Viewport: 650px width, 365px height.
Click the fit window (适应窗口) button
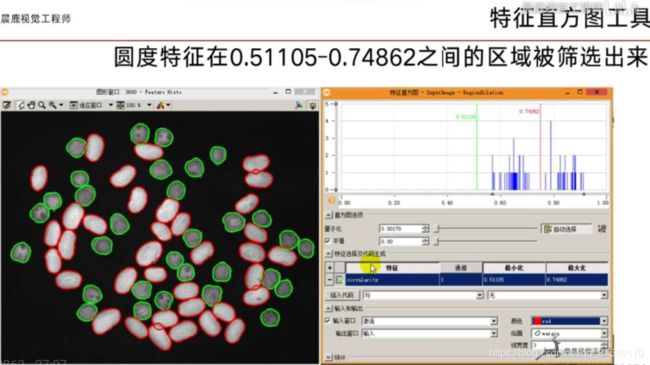tap(85, 105)
